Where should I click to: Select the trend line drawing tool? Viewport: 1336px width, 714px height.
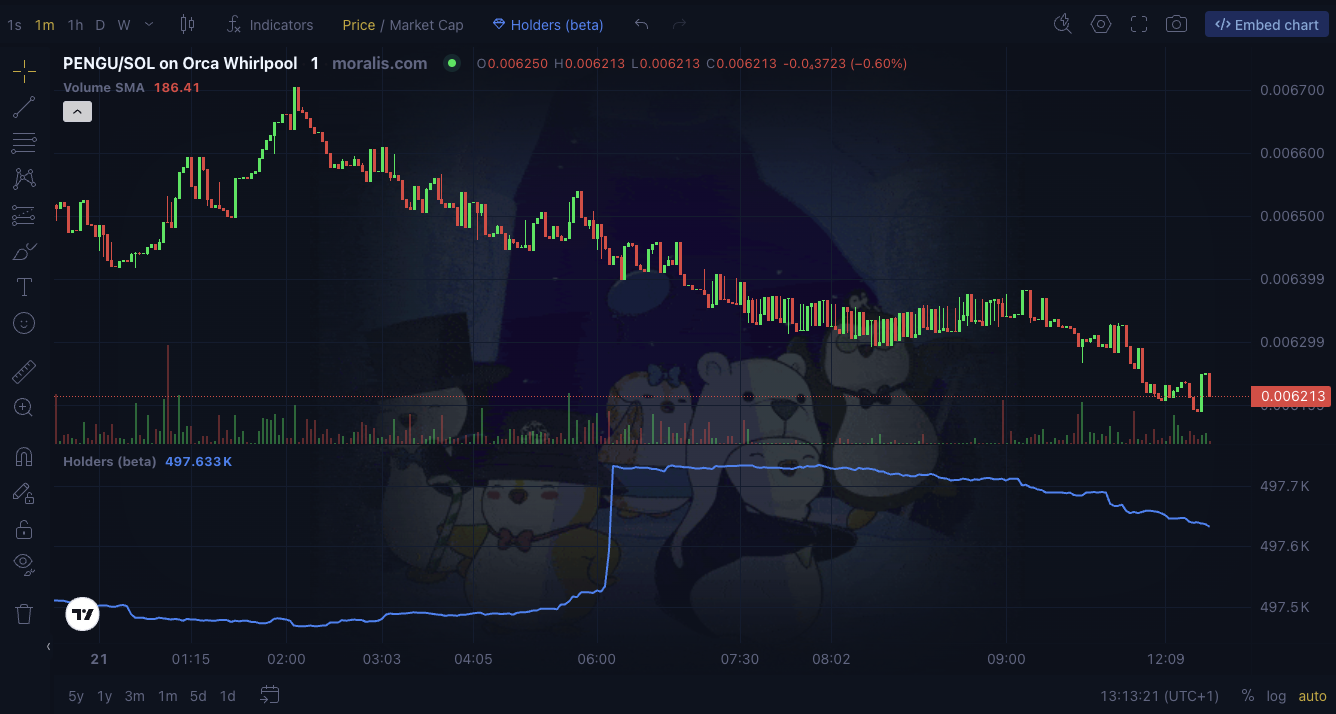tap(24, 106)
